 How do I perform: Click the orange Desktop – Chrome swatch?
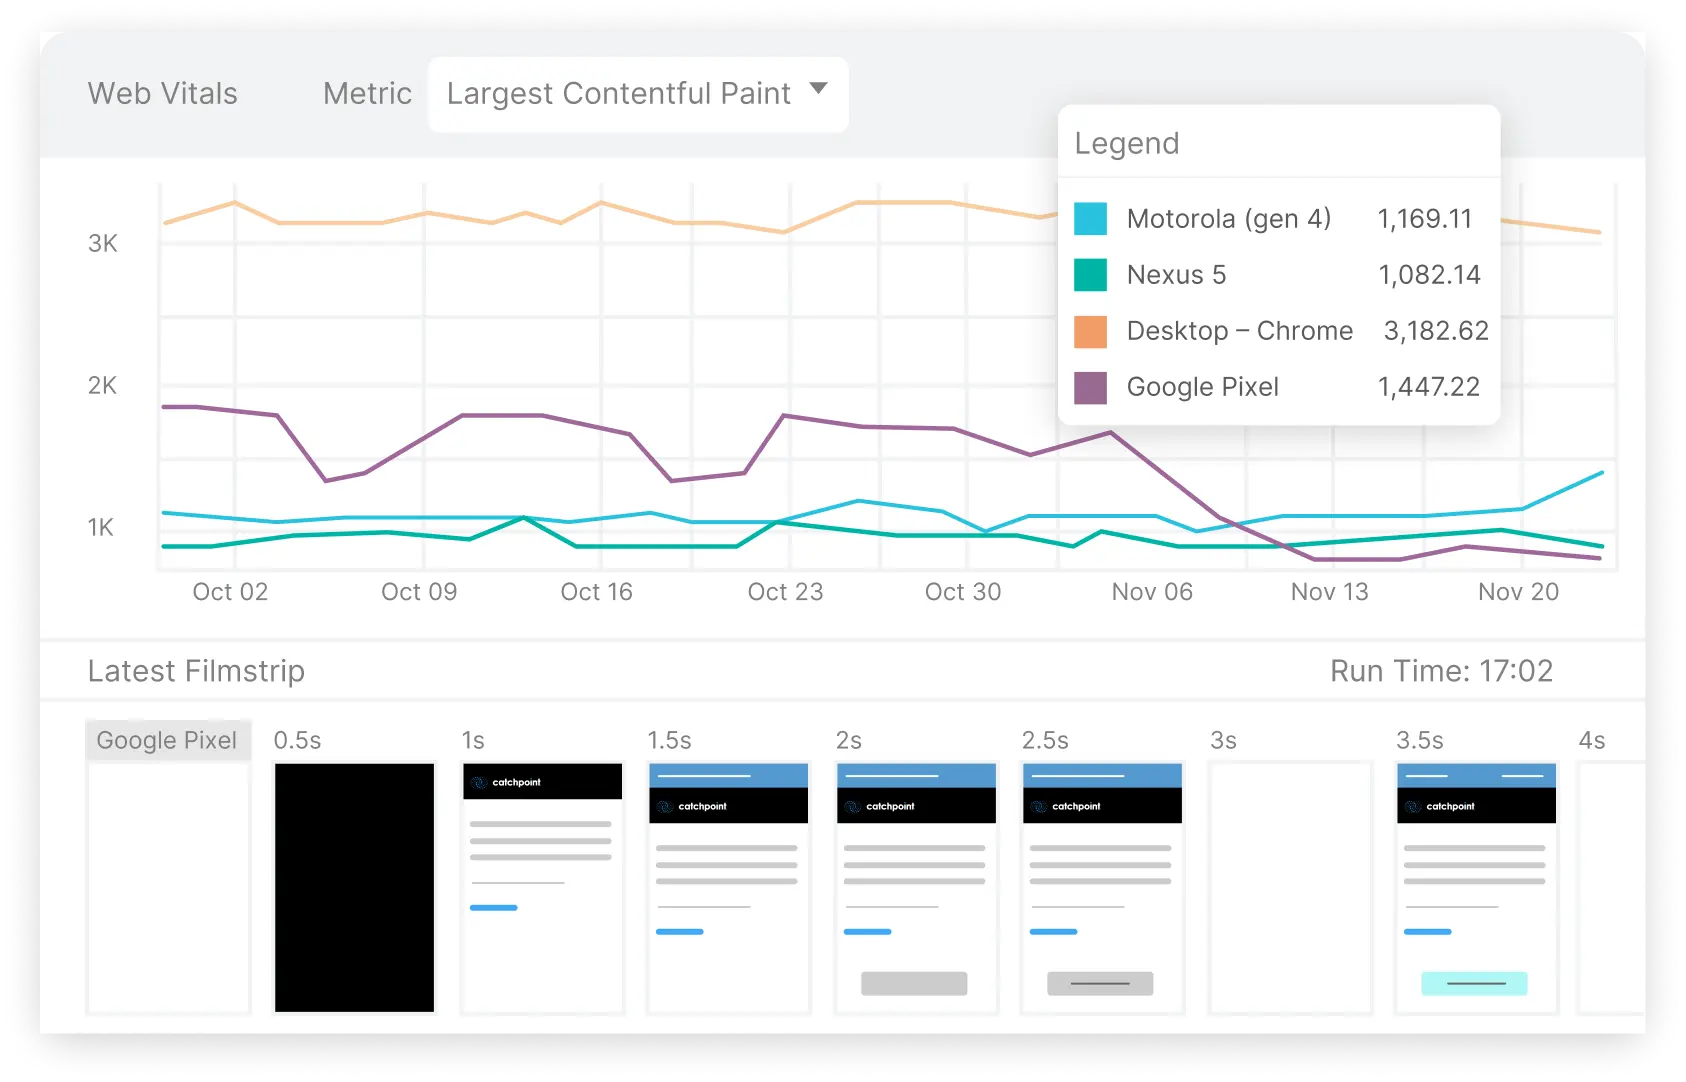point(1089,330)
